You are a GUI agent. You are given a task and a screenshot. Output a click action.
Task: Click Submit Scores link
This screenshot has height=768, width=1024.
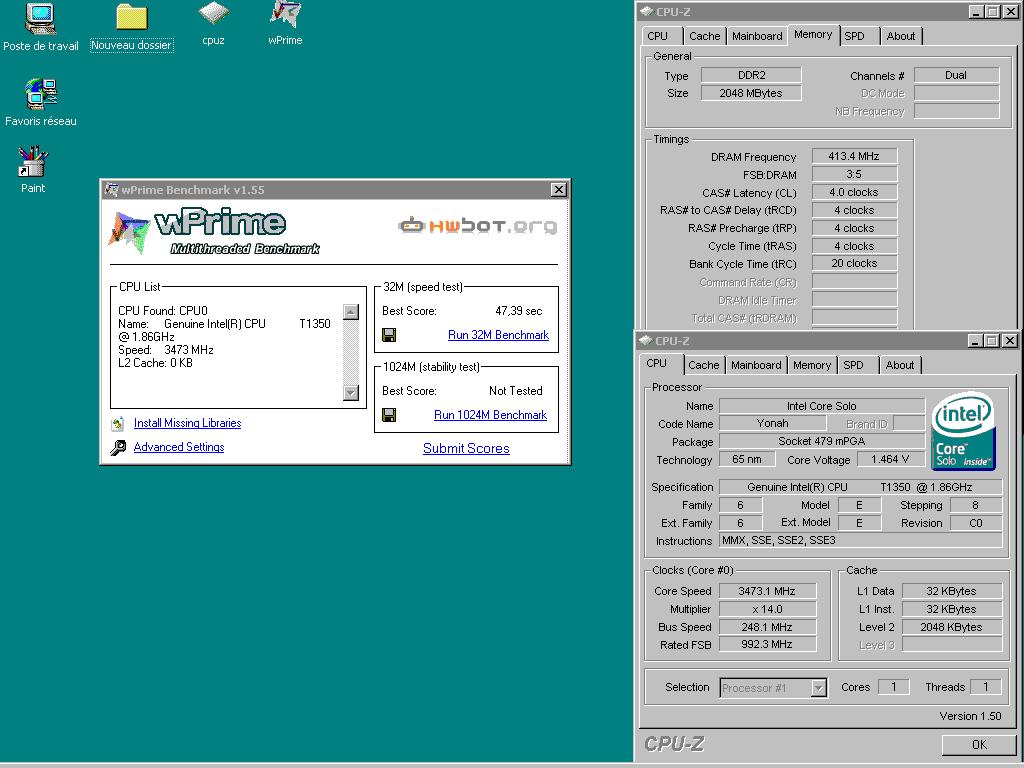coord(466,449)
